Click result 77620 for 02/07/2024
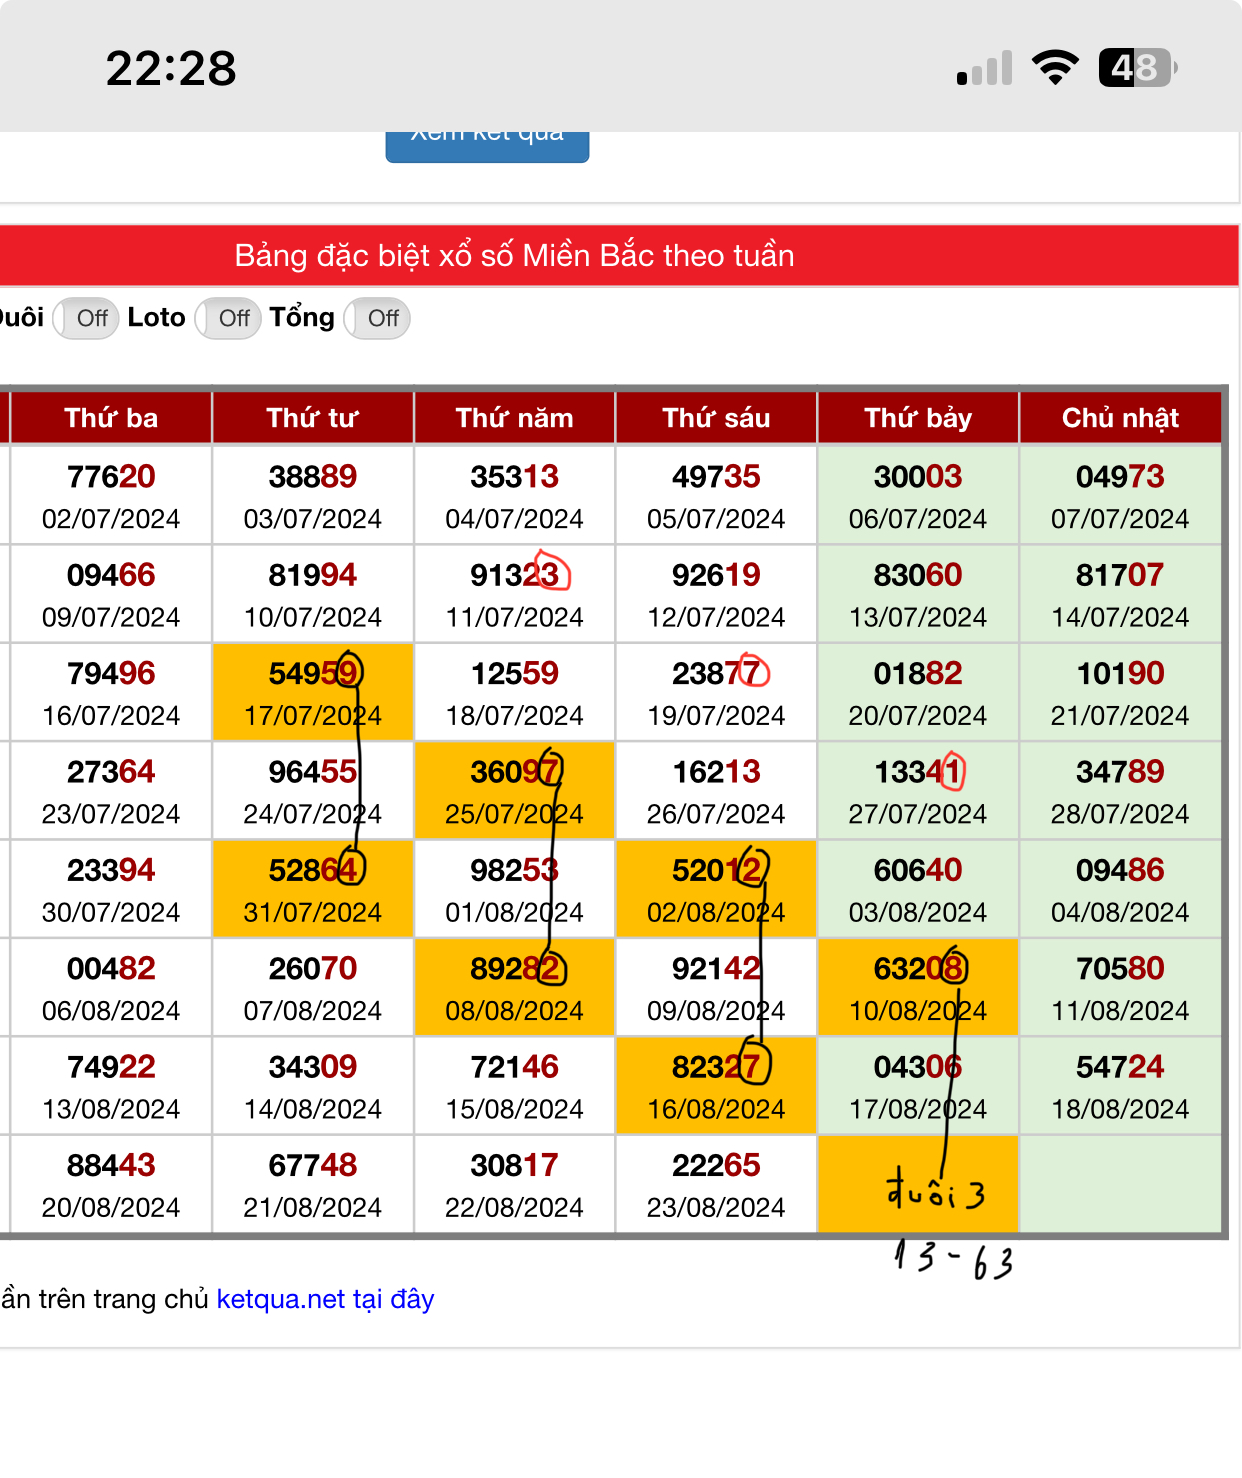The image size is (1242, 1478). tap(111, 496)
